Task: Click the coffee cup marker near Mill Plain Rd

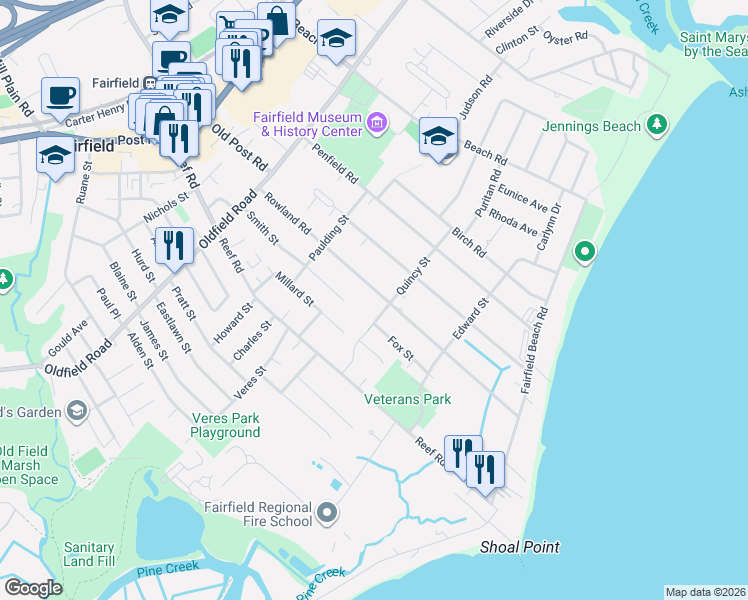Action: click(x=60, y=97)
